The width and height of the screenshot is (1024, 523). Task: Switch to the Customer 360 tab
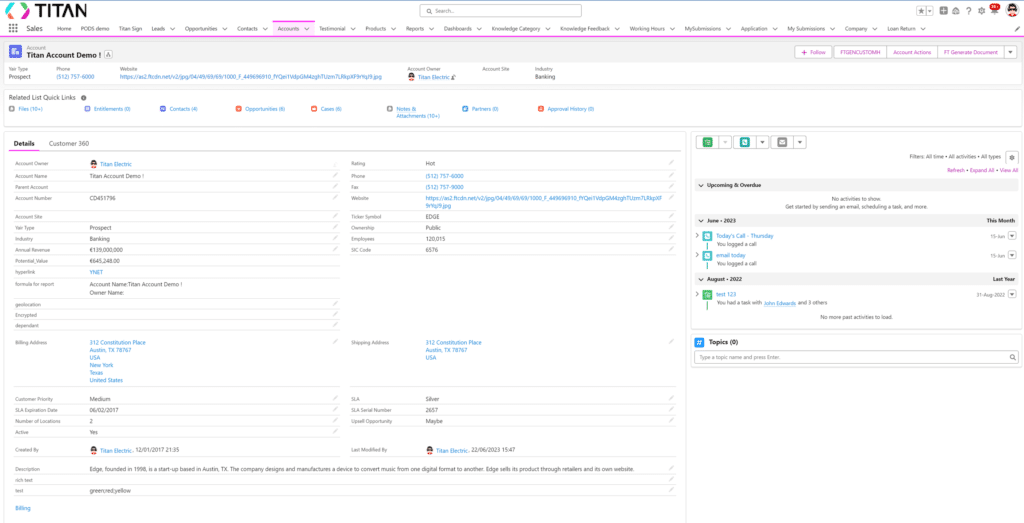point(69,143)
